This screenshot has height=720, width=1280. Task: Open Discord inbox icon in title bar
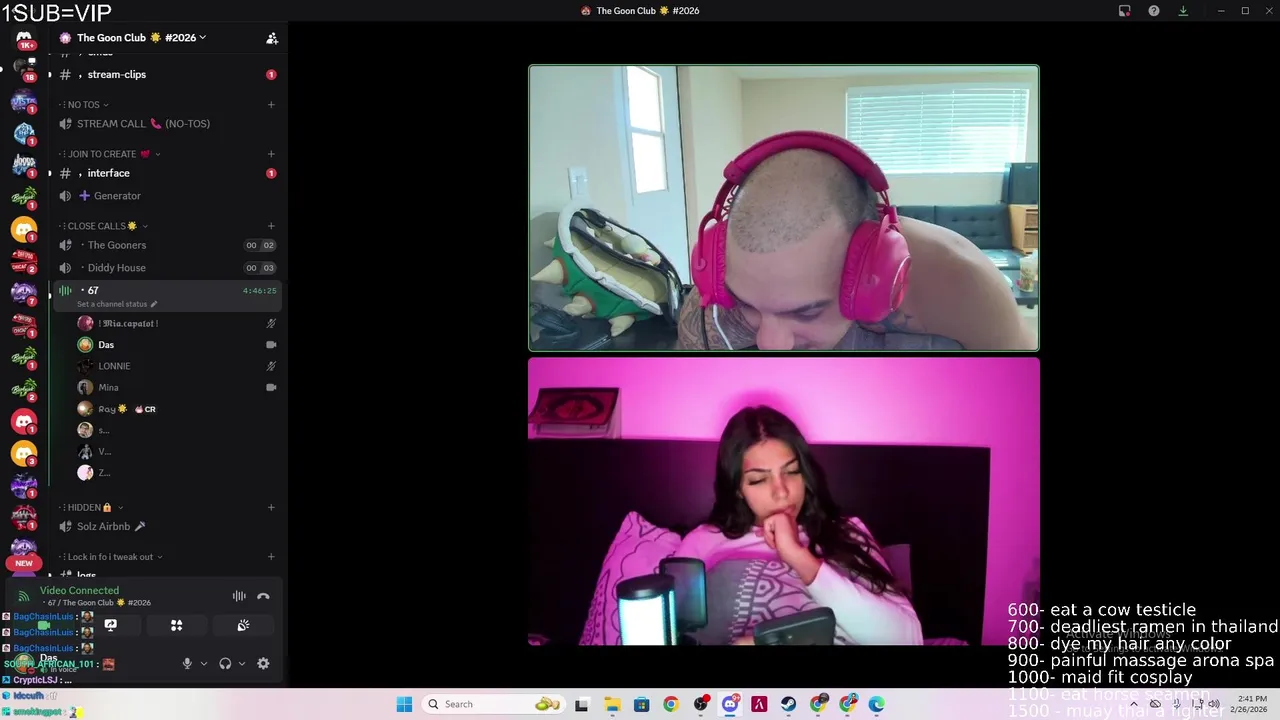pos(1124,11)
